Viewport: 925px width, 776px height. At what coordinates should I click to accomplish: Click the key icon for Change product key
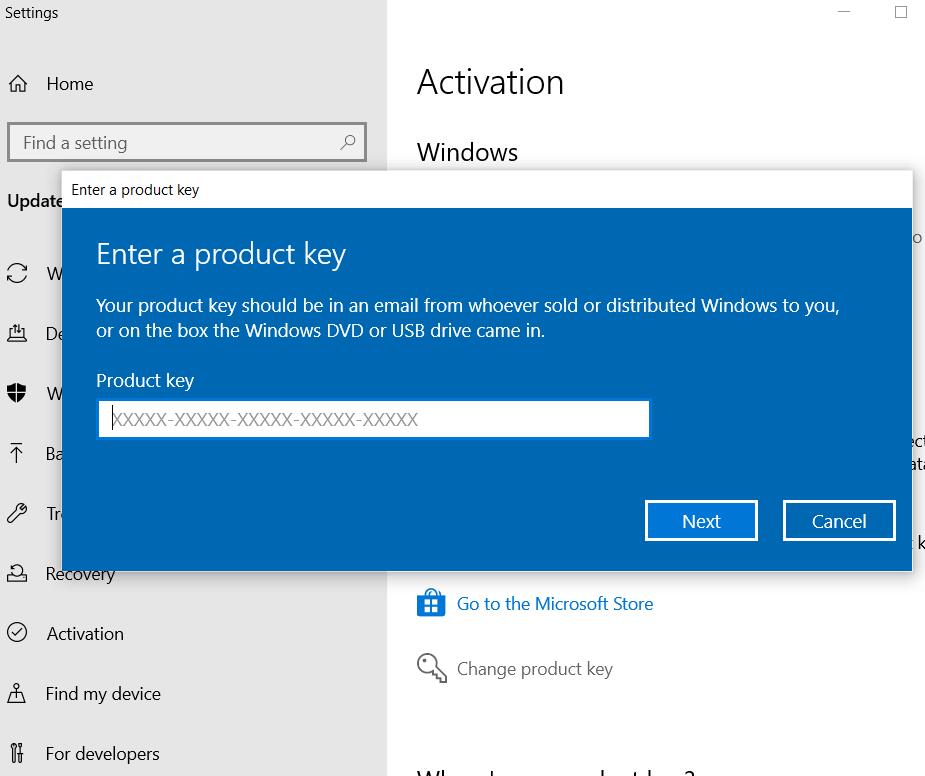[431, 668]
